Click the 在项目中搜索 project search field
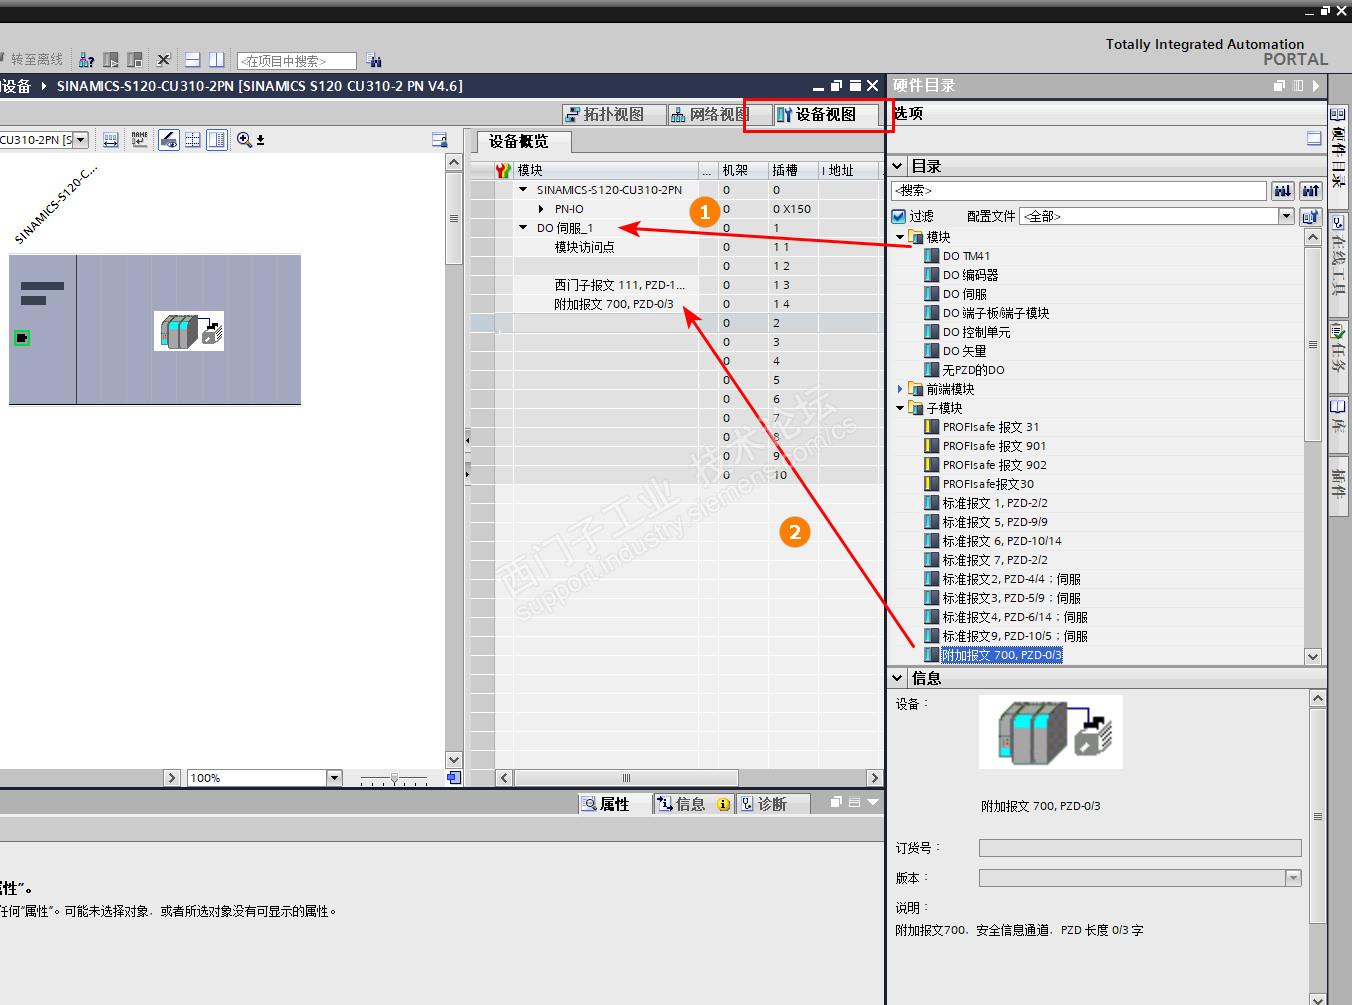This screenshot has width=1352, height=1005. 296,61
